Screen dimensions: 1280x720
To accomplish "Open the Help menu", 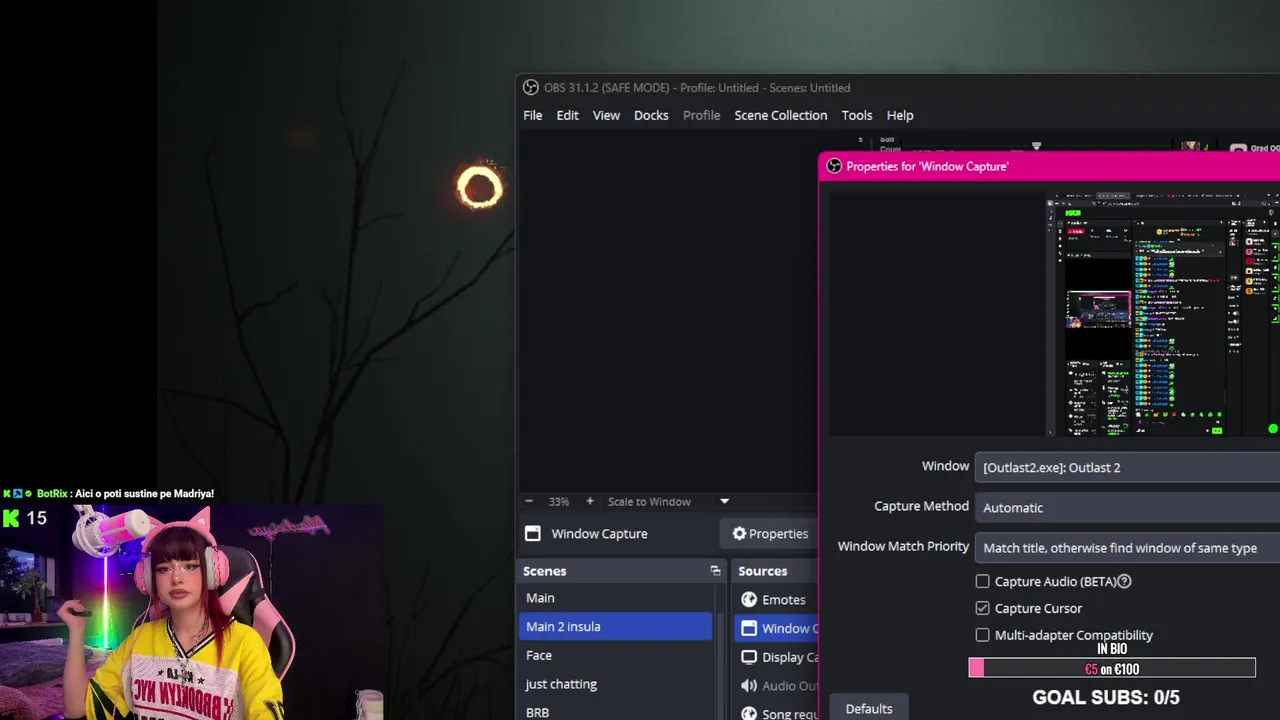I will (x=900, y=115).
